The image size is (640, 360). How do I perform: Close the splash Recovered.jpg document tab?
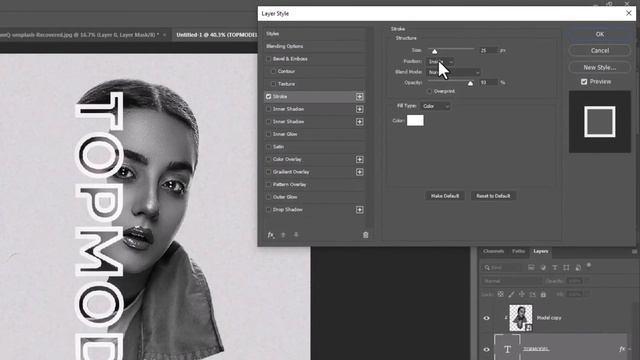click(x=164, y=35)
